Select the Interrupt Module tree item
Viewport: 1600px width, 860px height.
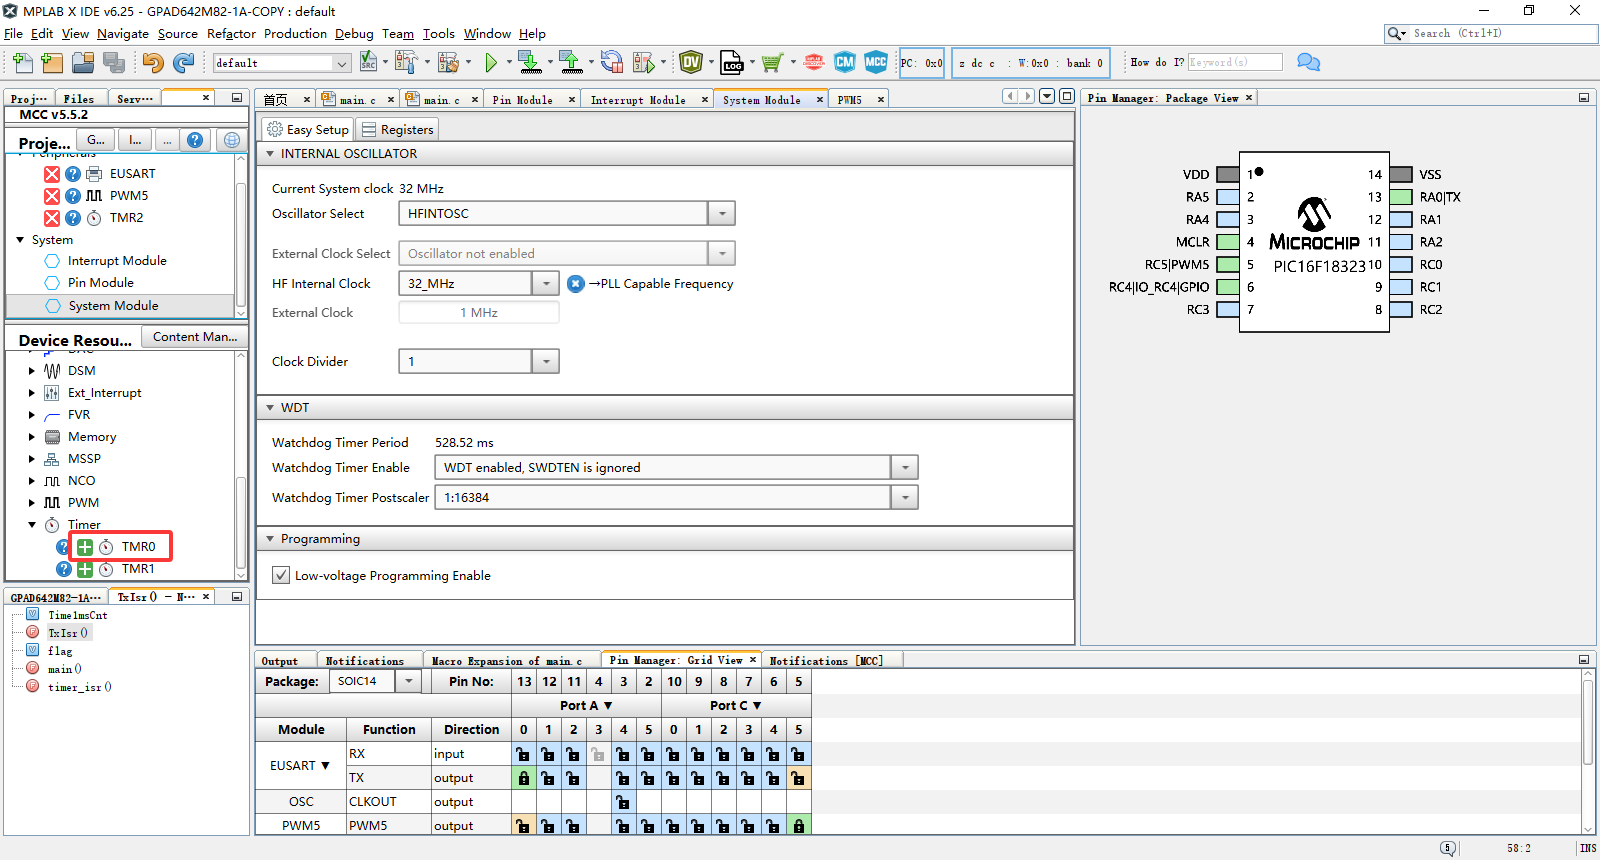click(117, 261)
